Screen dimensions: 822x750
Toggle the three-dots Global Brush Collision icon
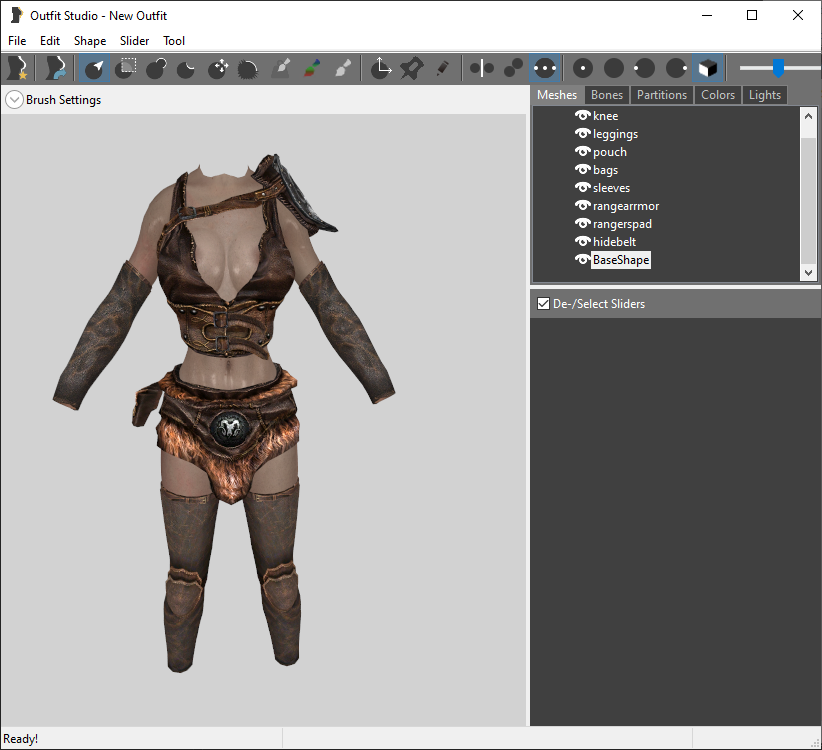[545, 68]
